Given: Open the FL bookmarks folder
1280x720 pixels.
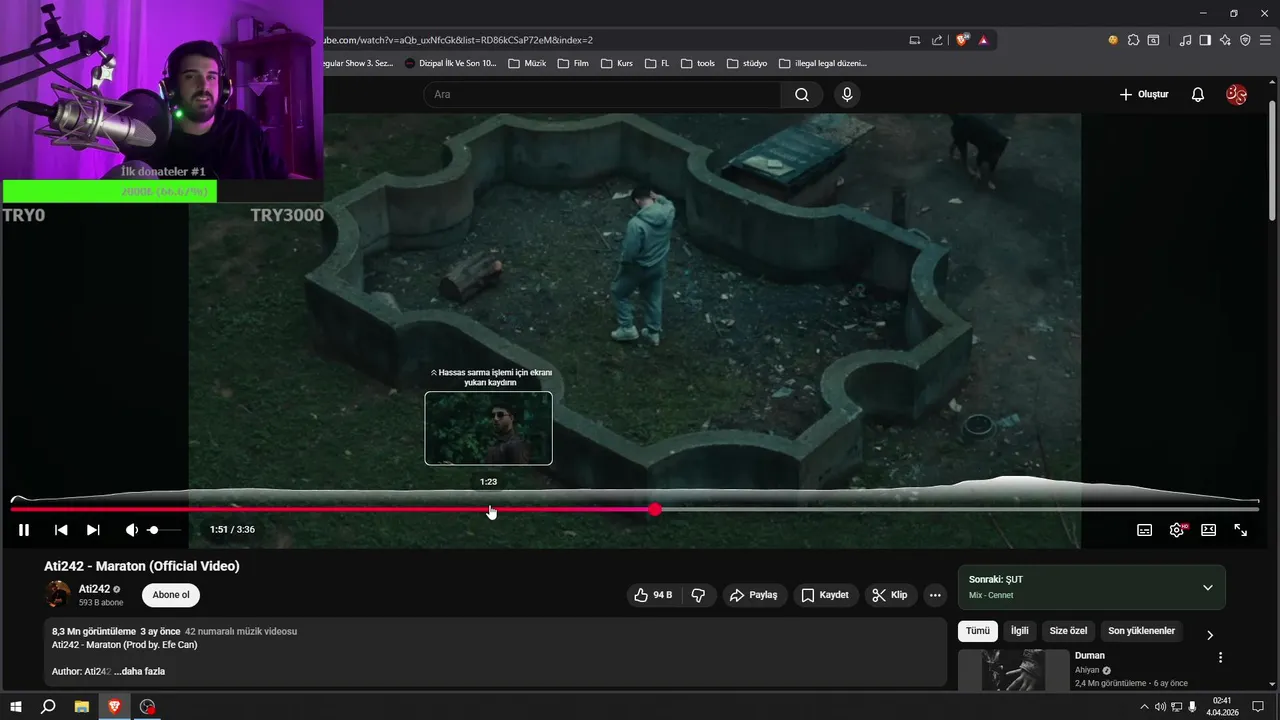Looking at the screenshot, I should [655, 63].
